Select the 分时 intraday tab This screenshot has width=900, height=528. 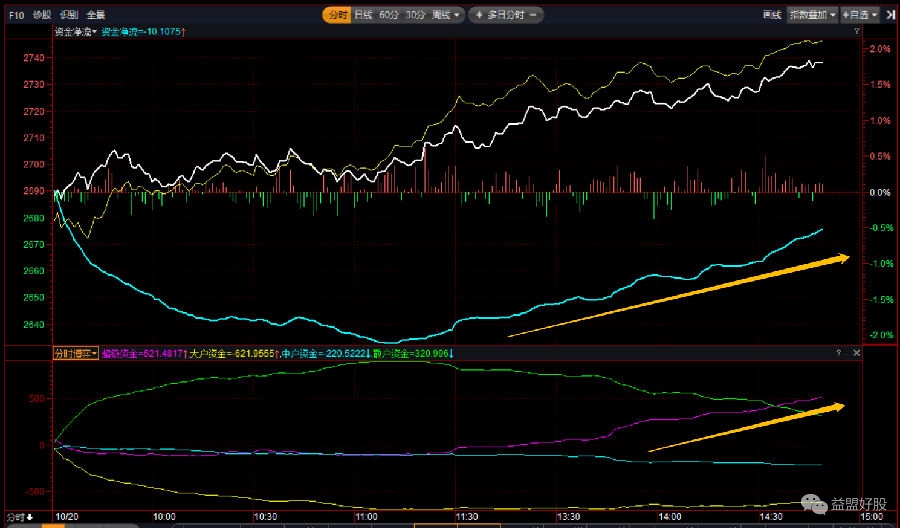tap(336, 15)
